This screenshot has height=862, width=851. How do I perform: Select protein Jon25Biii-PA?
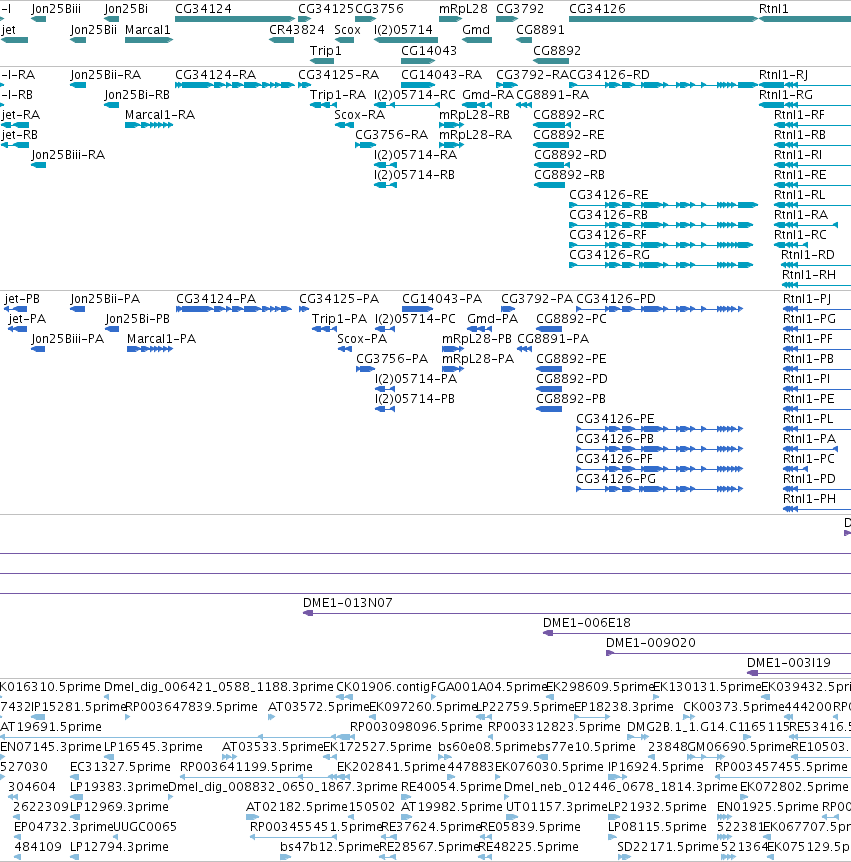[68, 339]
